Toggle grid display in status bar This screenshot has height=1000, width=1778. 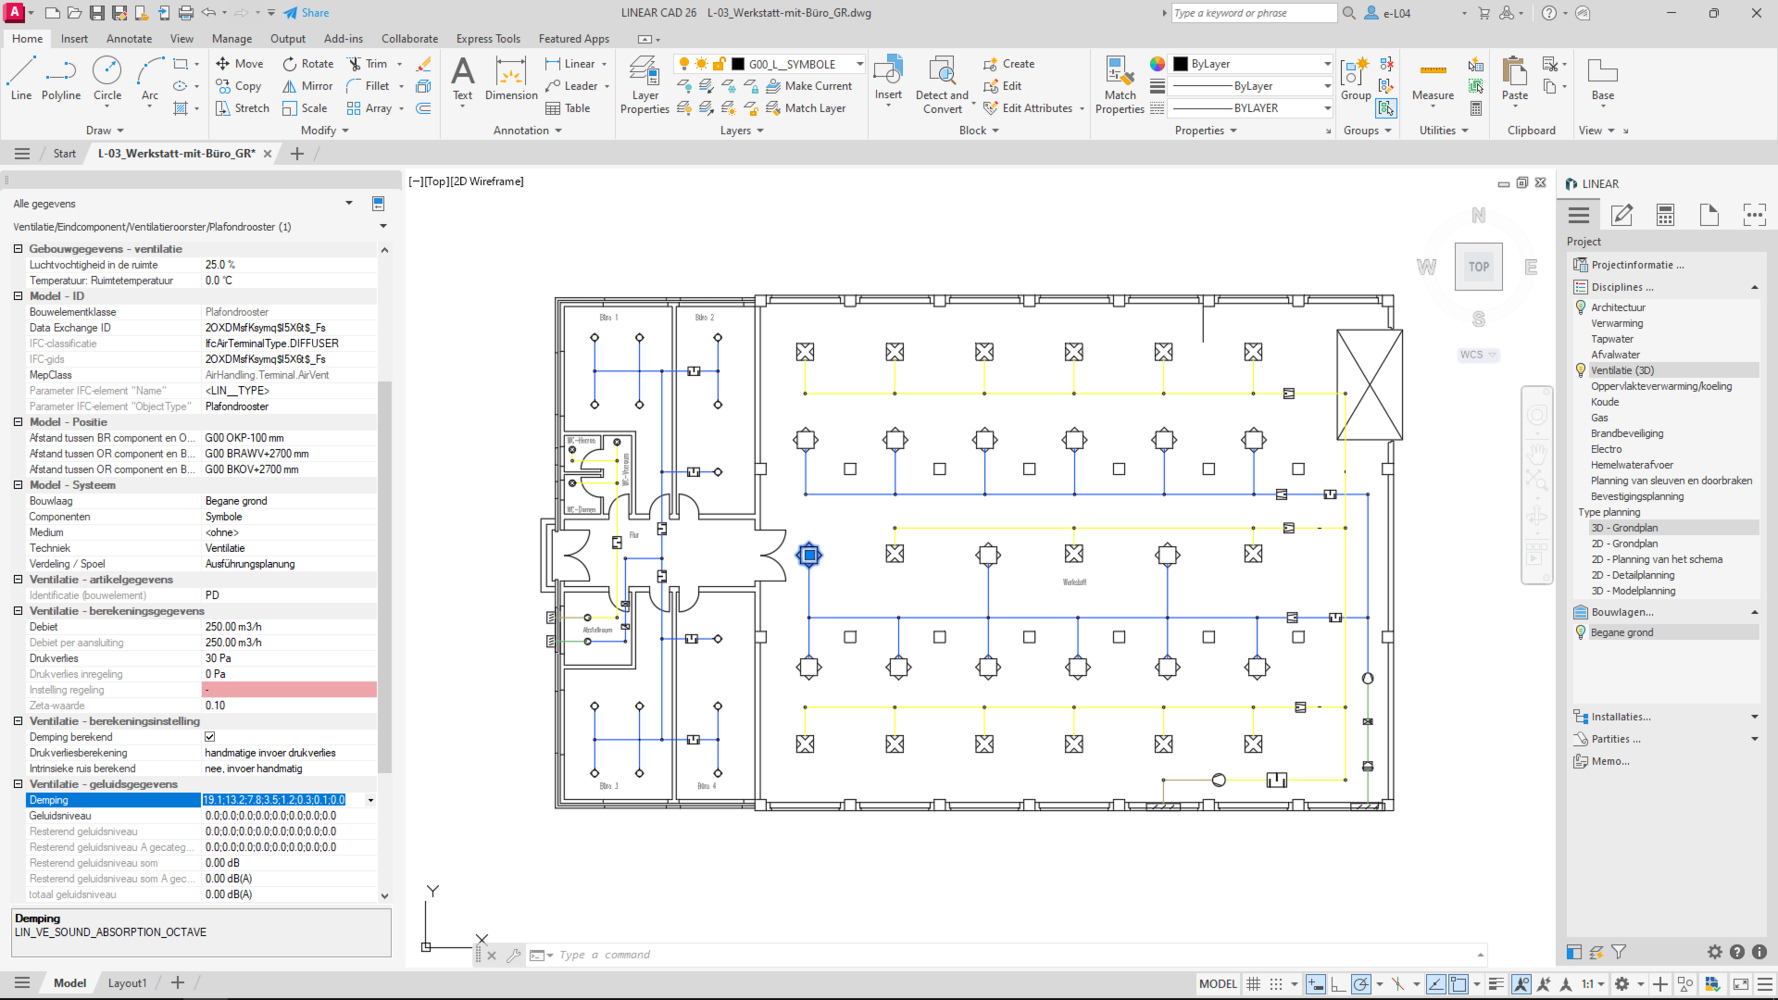(x=1253, y=984)
